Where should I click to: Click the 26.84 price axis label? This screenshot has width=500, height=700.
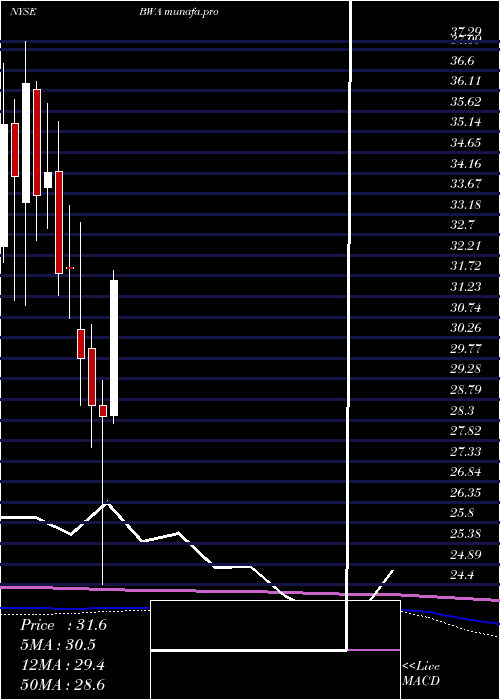point(465,472)
